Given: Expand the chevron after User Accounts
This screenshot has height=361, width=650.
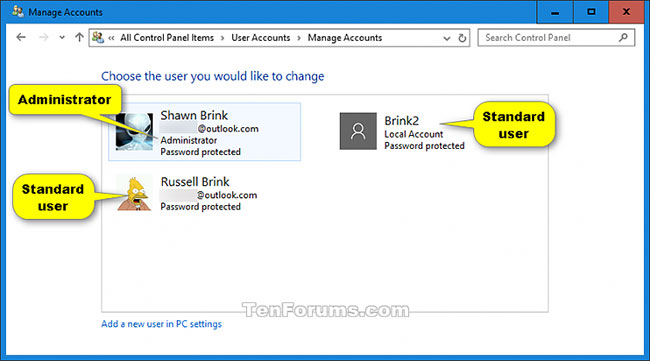Looking at the screenshot, I should coord(299,38).
